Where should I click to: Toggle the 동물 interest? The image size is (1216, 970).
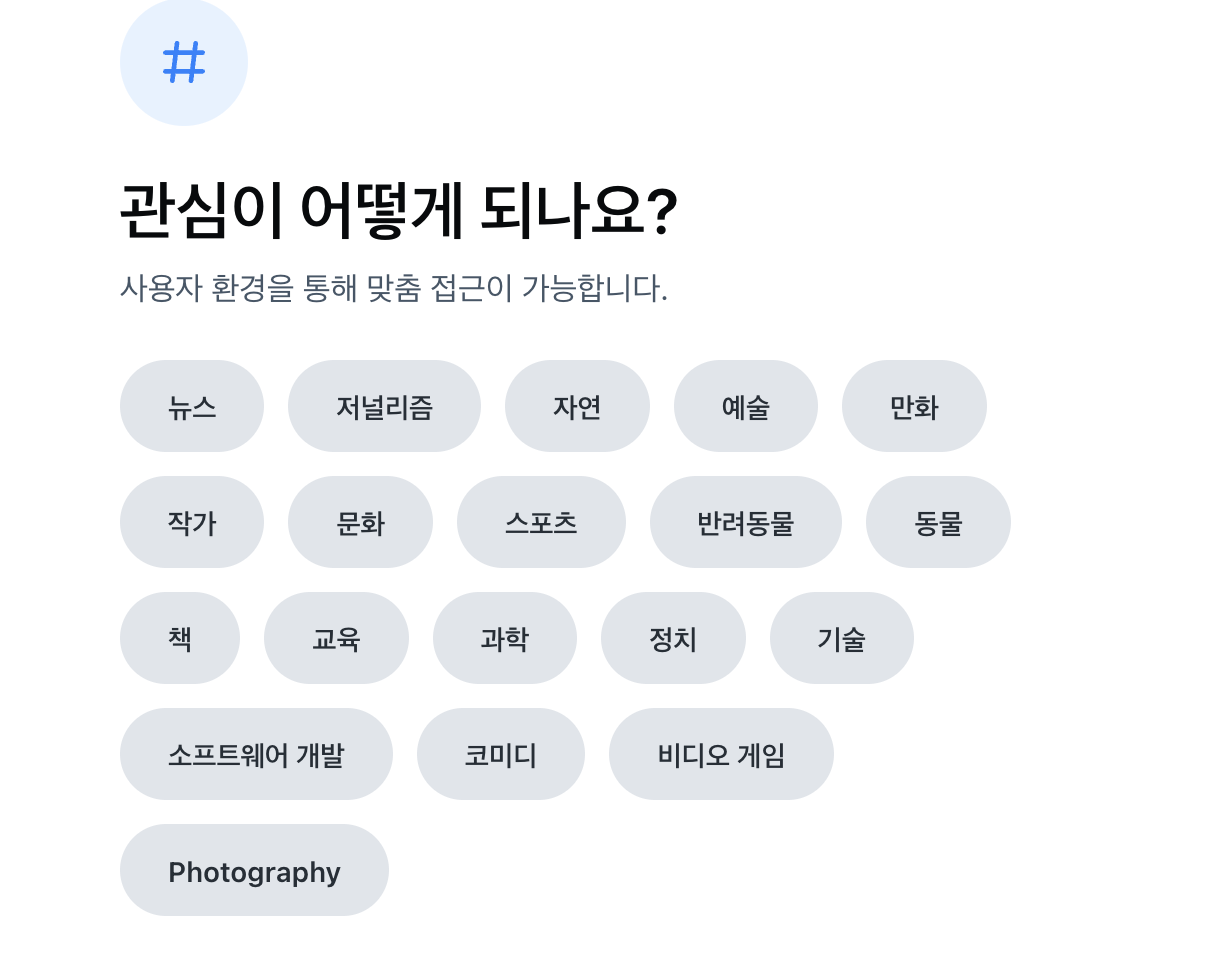pyautogui.click(x=938, y=522)
